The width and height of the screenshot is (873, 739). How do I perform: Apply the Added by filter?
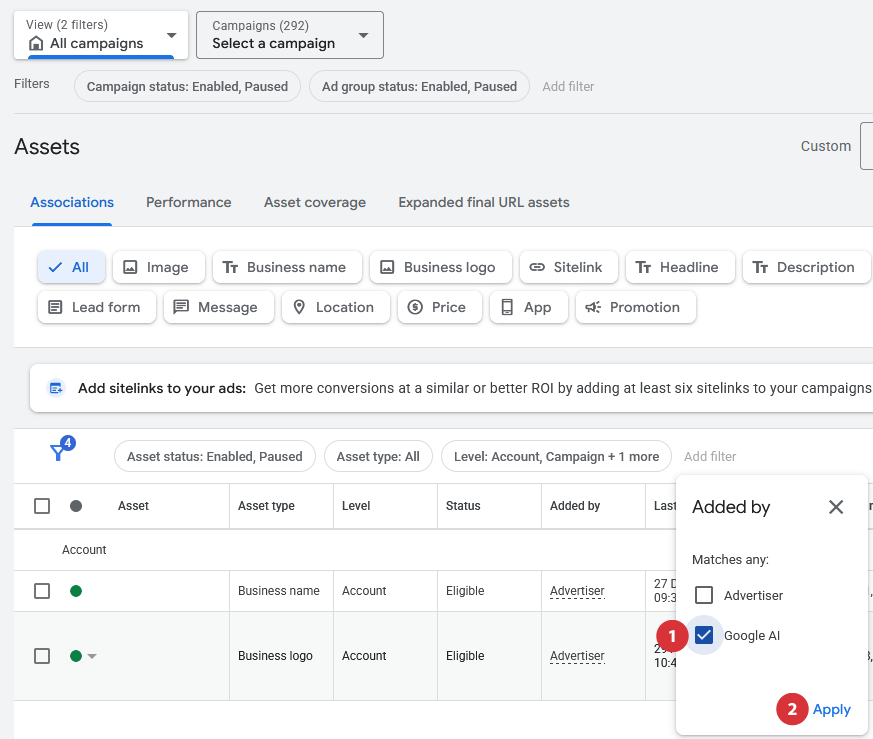coord(831,709)
